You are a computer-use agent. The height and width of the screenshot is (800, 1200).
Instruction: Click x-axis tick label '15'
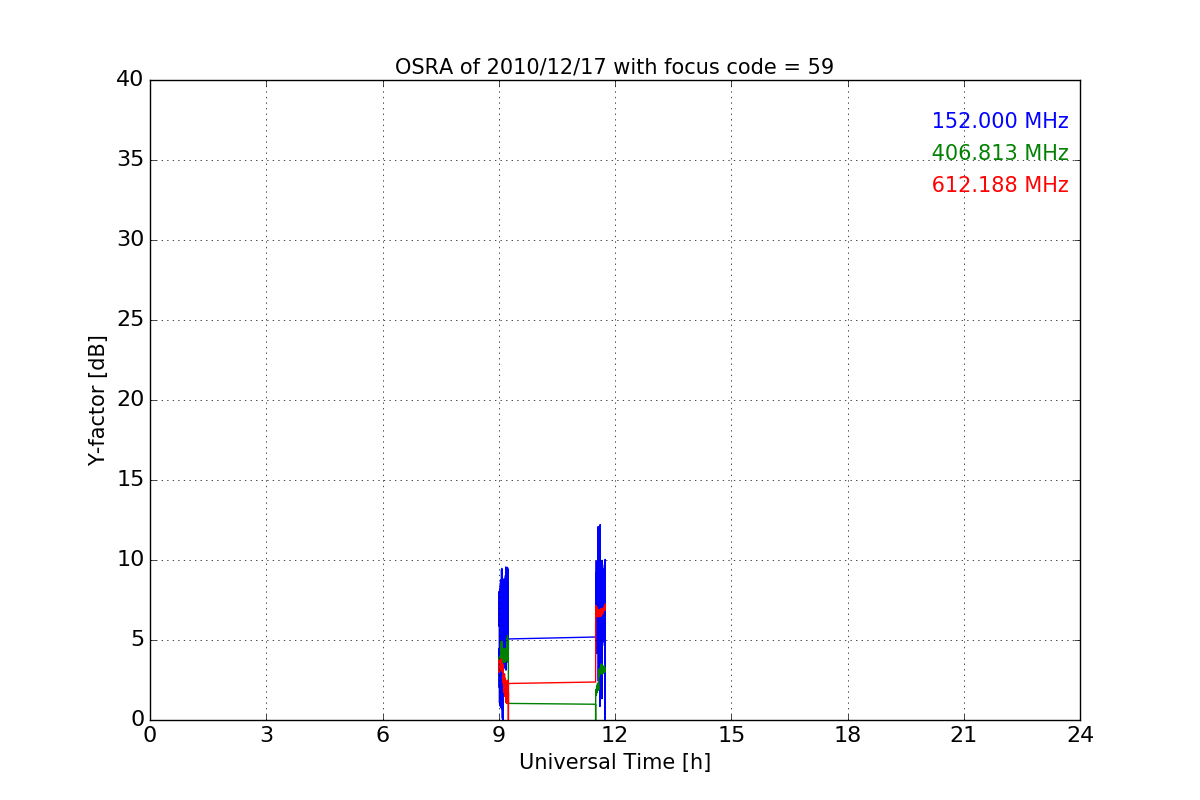[x=731, y=735]
